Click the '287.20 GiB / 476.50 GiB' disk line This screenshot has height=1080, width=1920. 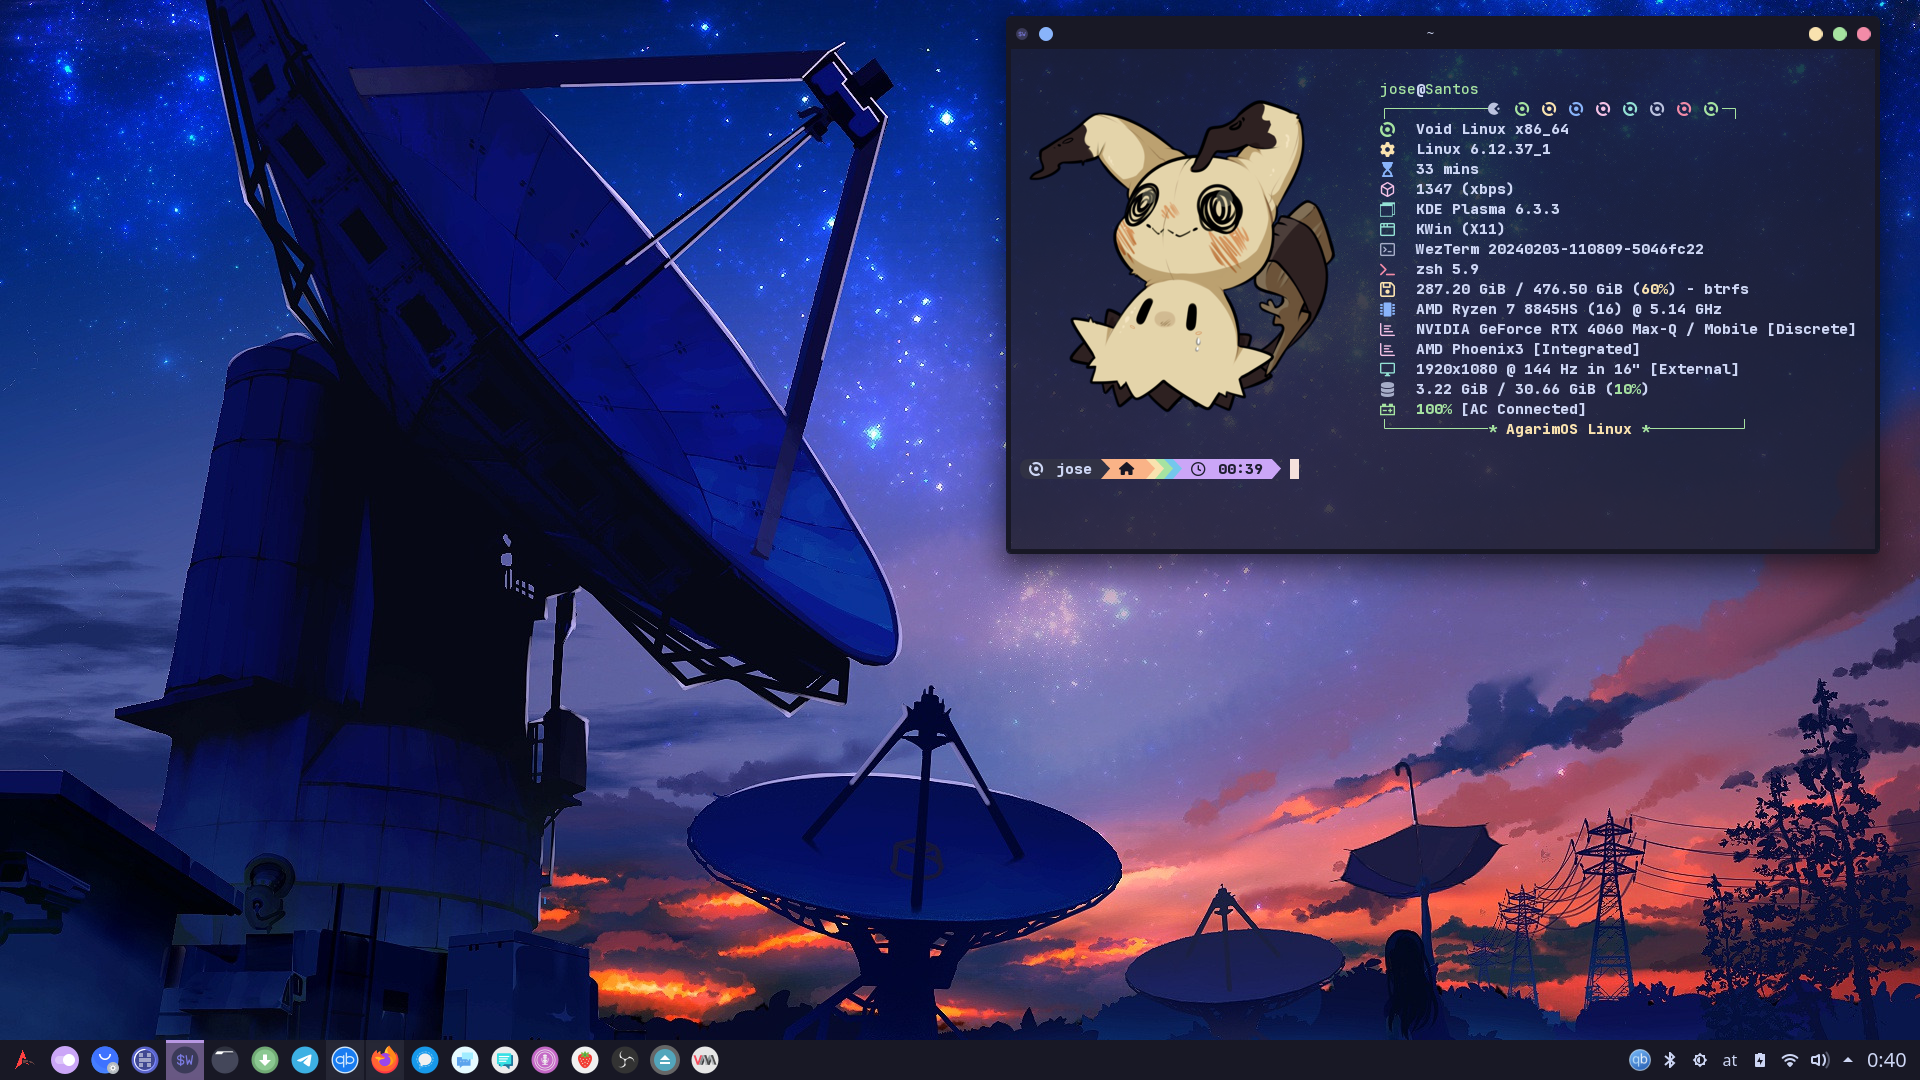coord(1582,289)
